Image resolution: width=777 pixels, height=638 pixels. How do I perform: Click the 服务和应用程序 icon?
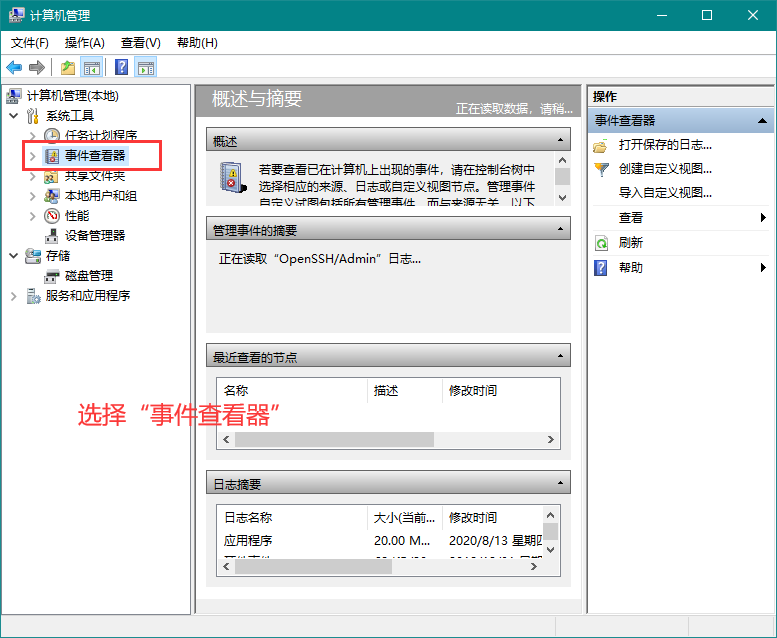33,296
